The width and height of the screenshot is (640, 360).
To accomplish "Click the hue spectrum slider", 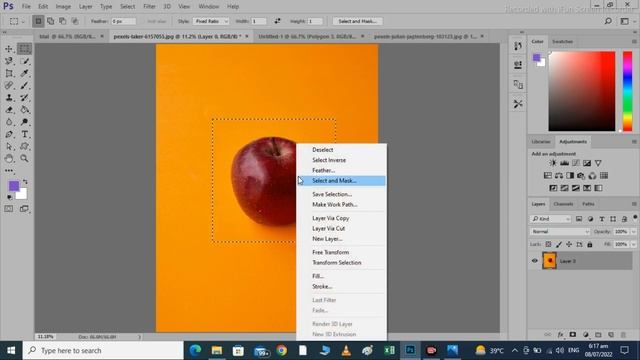I will pyautogui.click(x=627, y=91).
